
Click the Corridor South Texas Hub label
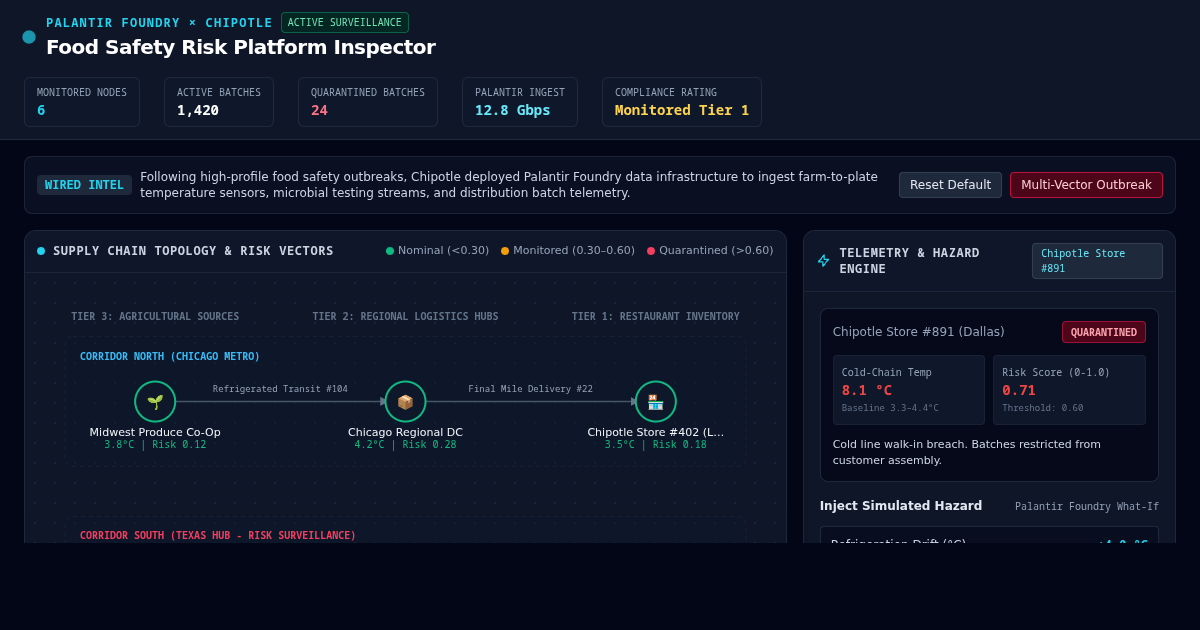[x=218, y=536]
